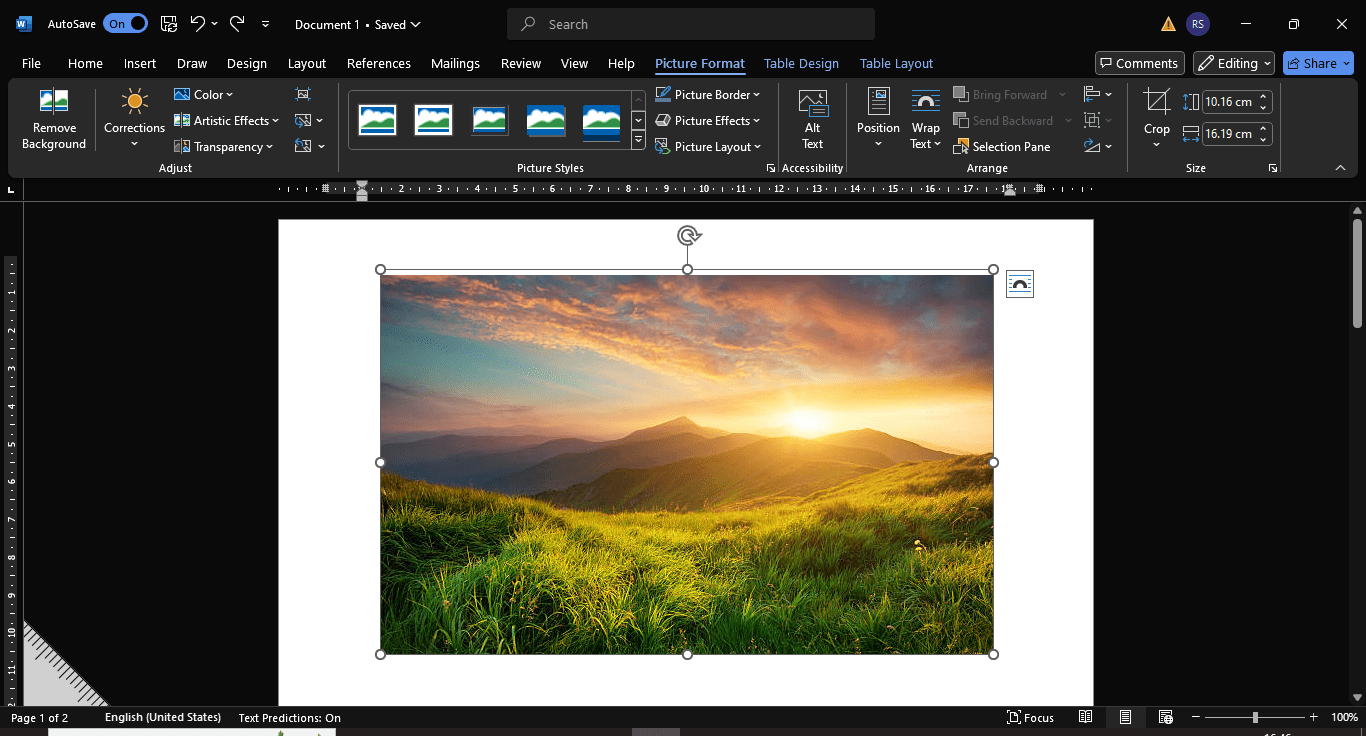1366x736 pixels.
Task: Switch to the Insert tab
Action: [140, 63]
